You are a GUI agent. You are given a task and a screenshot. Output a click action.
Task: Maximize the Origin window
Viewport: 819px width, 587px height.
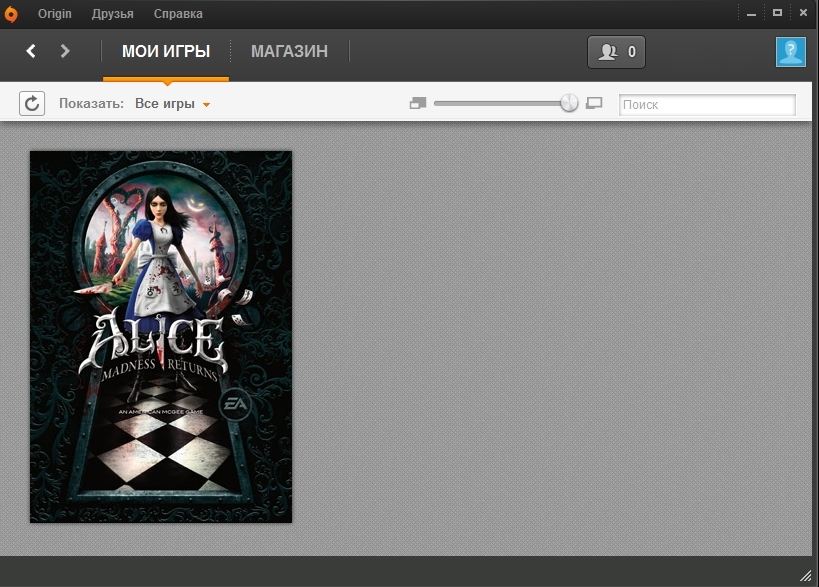coord(777,13)
